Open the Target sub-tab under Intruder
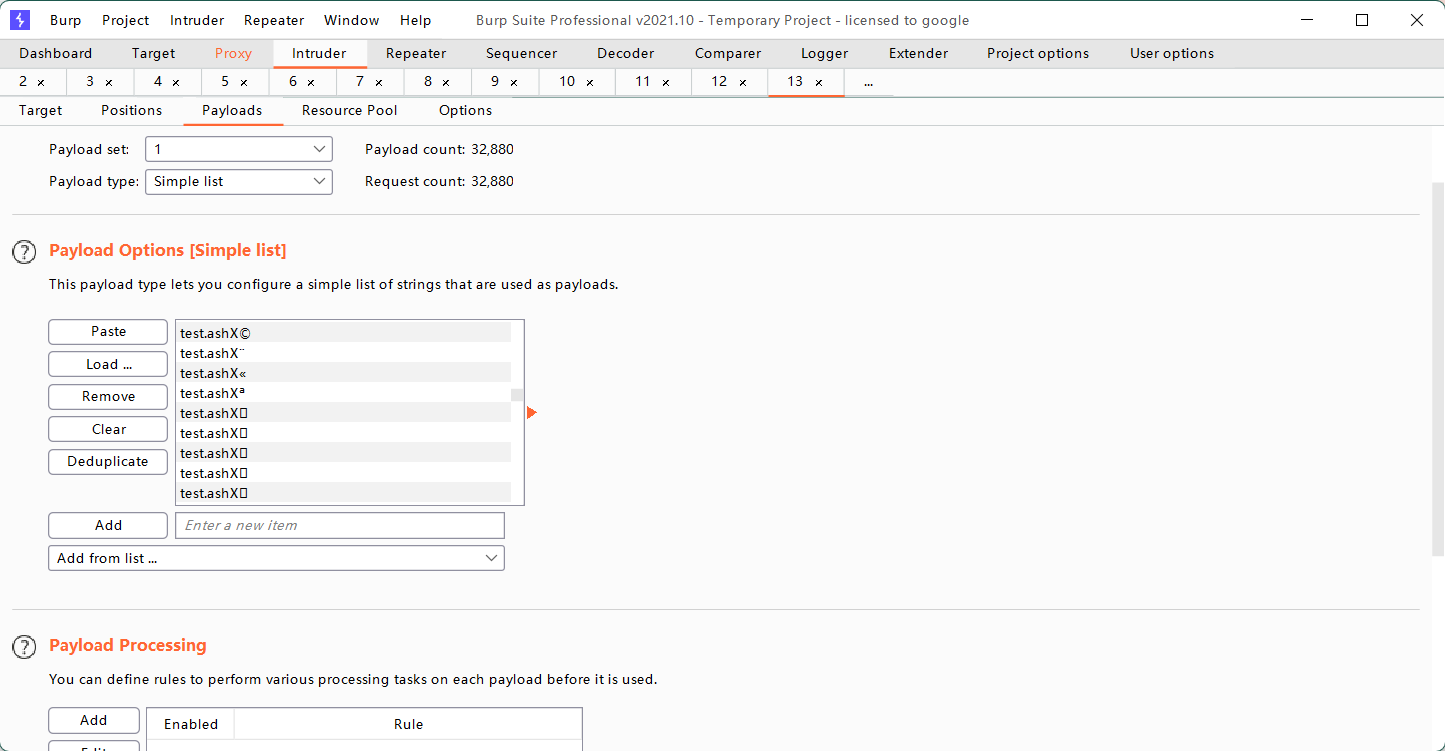Screen dimensions: 1445x751 click(x=41, y=111)
